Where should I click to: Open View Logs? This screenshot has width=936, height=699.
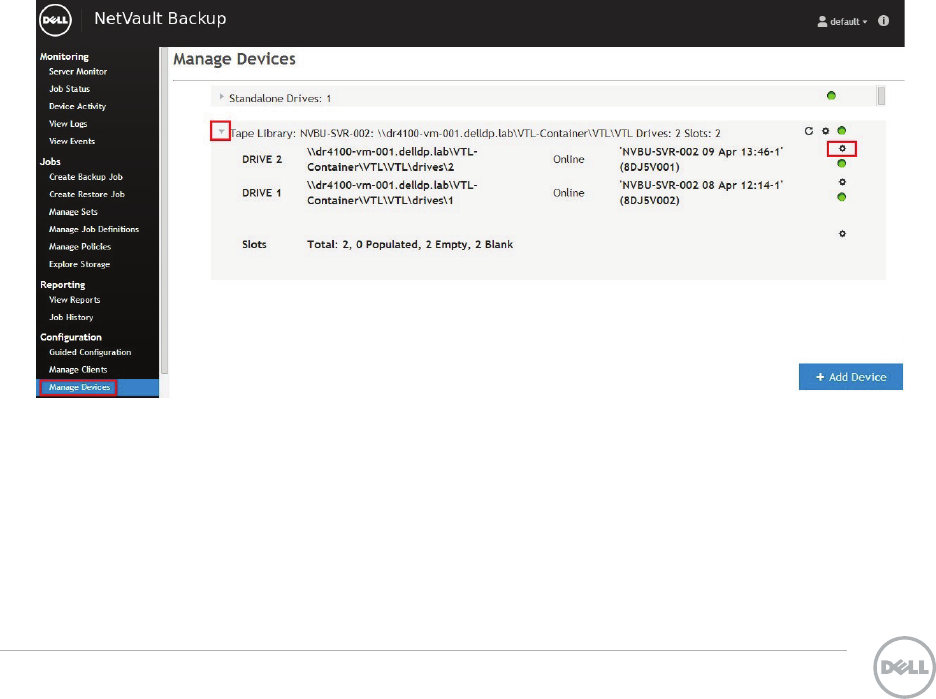[x=68, y=124]
